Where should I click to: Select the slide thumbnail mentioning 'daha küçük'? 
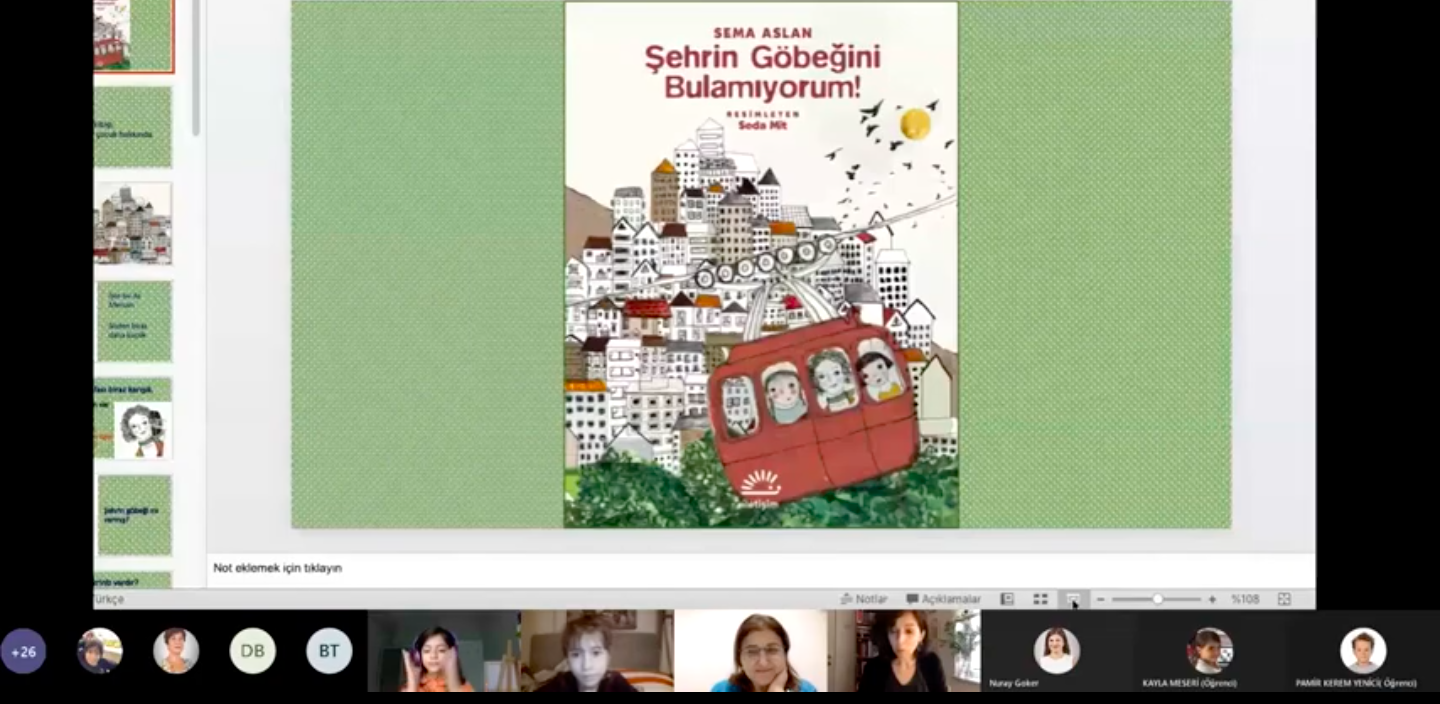(133, 321)
